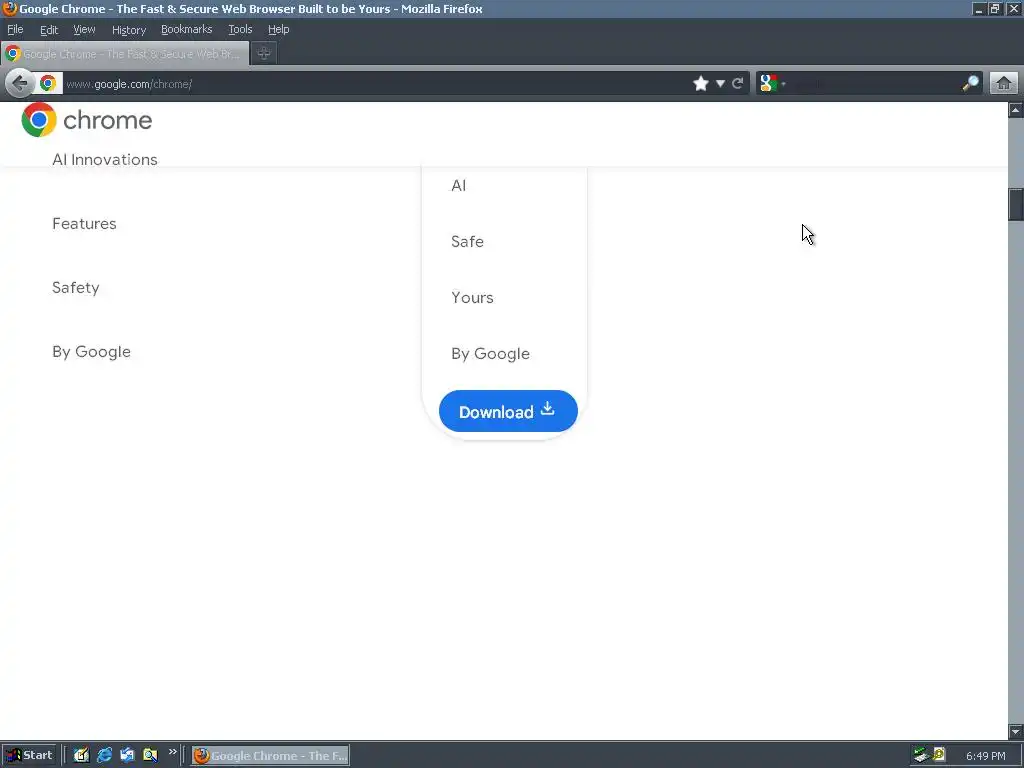
Task: Open the View menu
Action: click(x=84, y=29)
